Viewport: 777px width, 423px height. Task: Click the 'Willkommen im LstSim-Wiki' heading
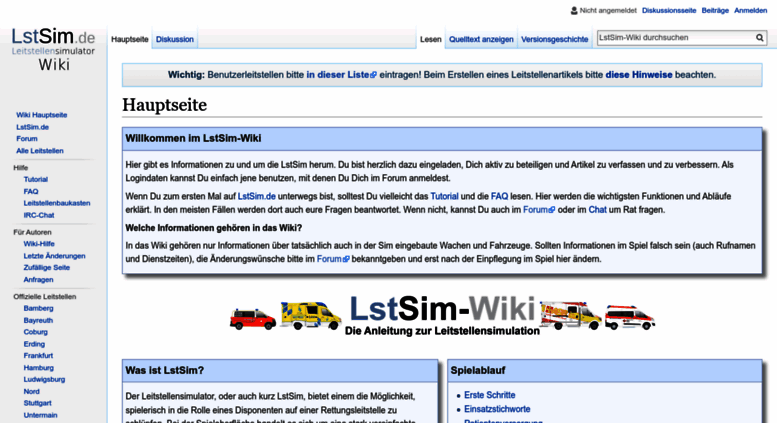(193, 138)
